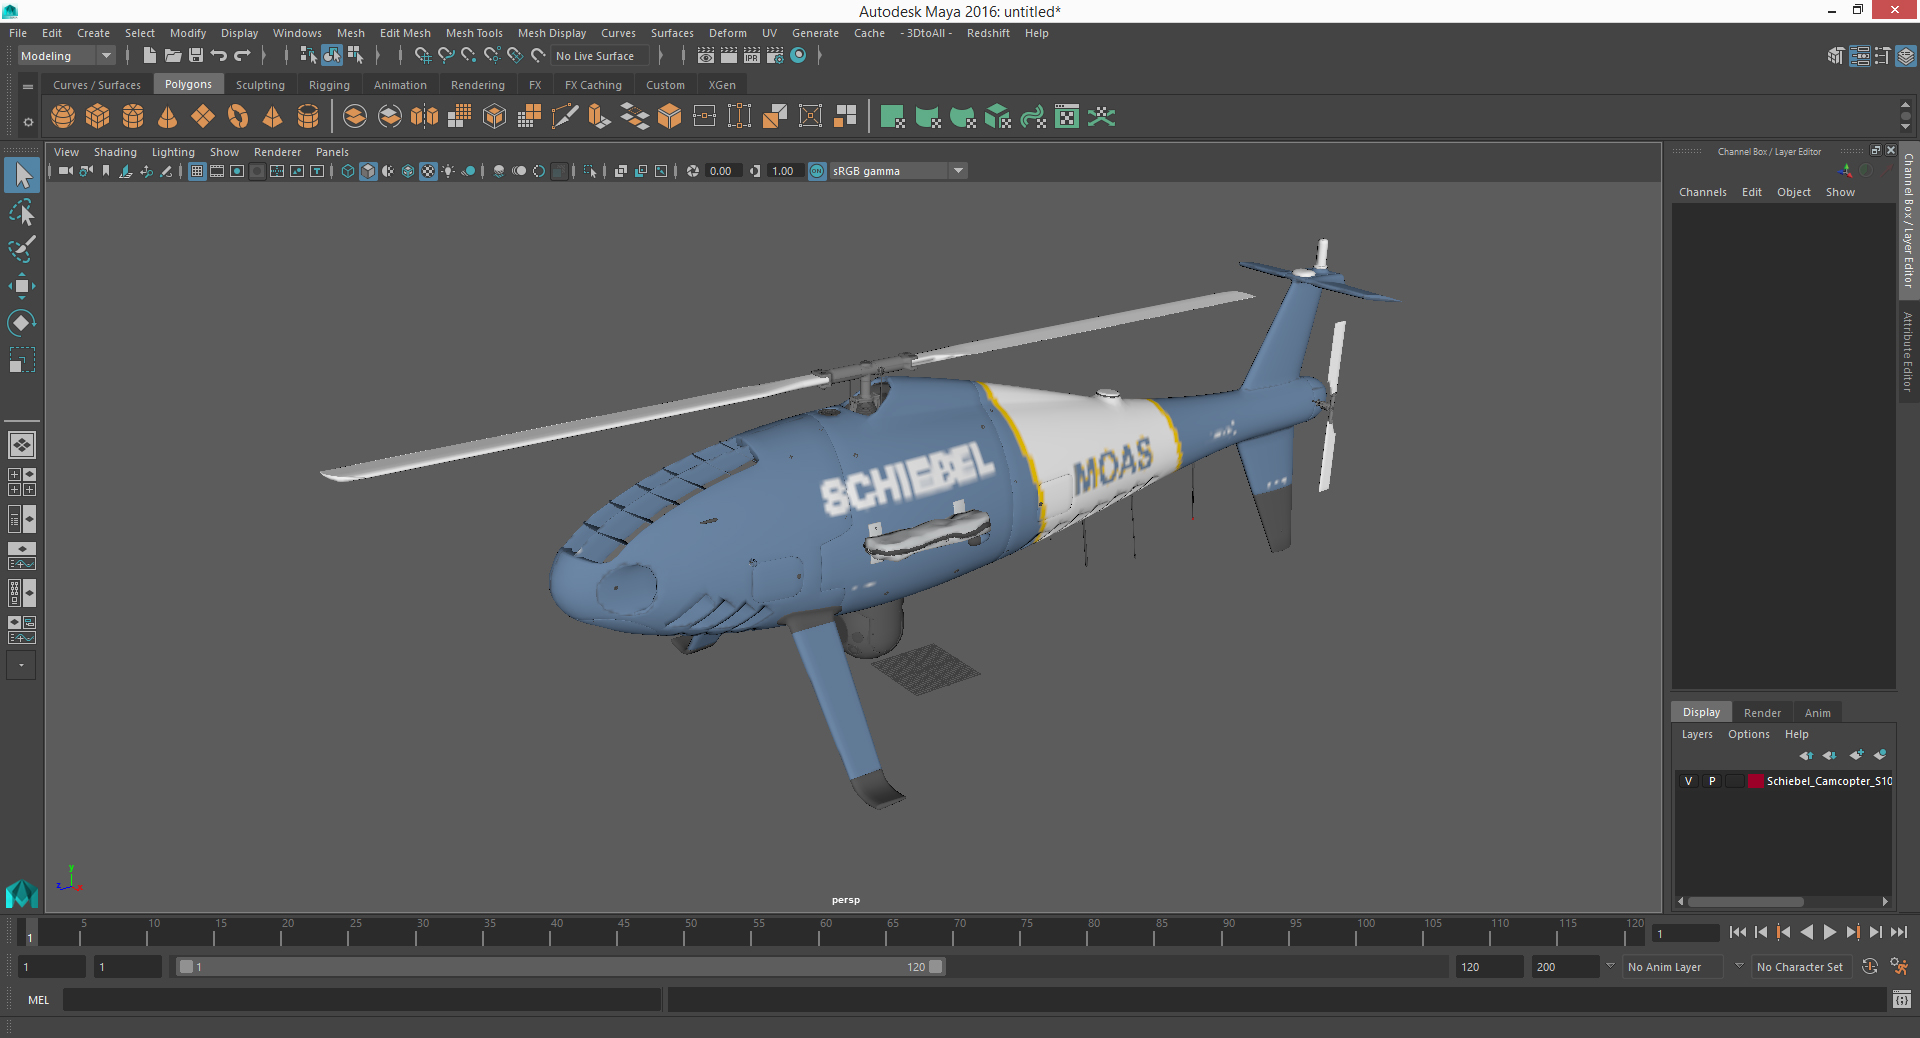Open the Mesh Tools menu
The height and width of the screenshot is (1038, 1920).
coord(474,33)
